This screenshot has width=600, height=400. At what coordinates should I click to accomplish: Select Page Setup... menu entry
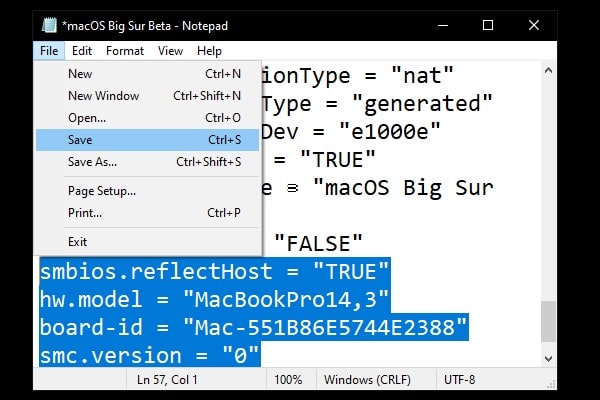pos(147,191)
